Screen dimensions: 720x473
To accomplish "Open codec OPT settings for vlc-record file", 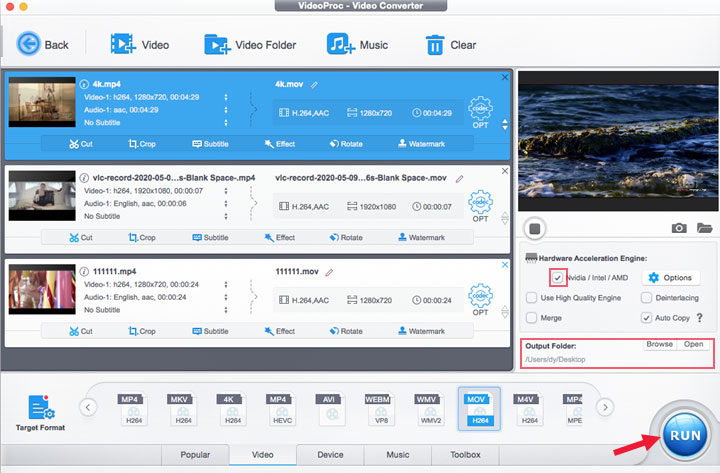I will (x=480, y=206).
